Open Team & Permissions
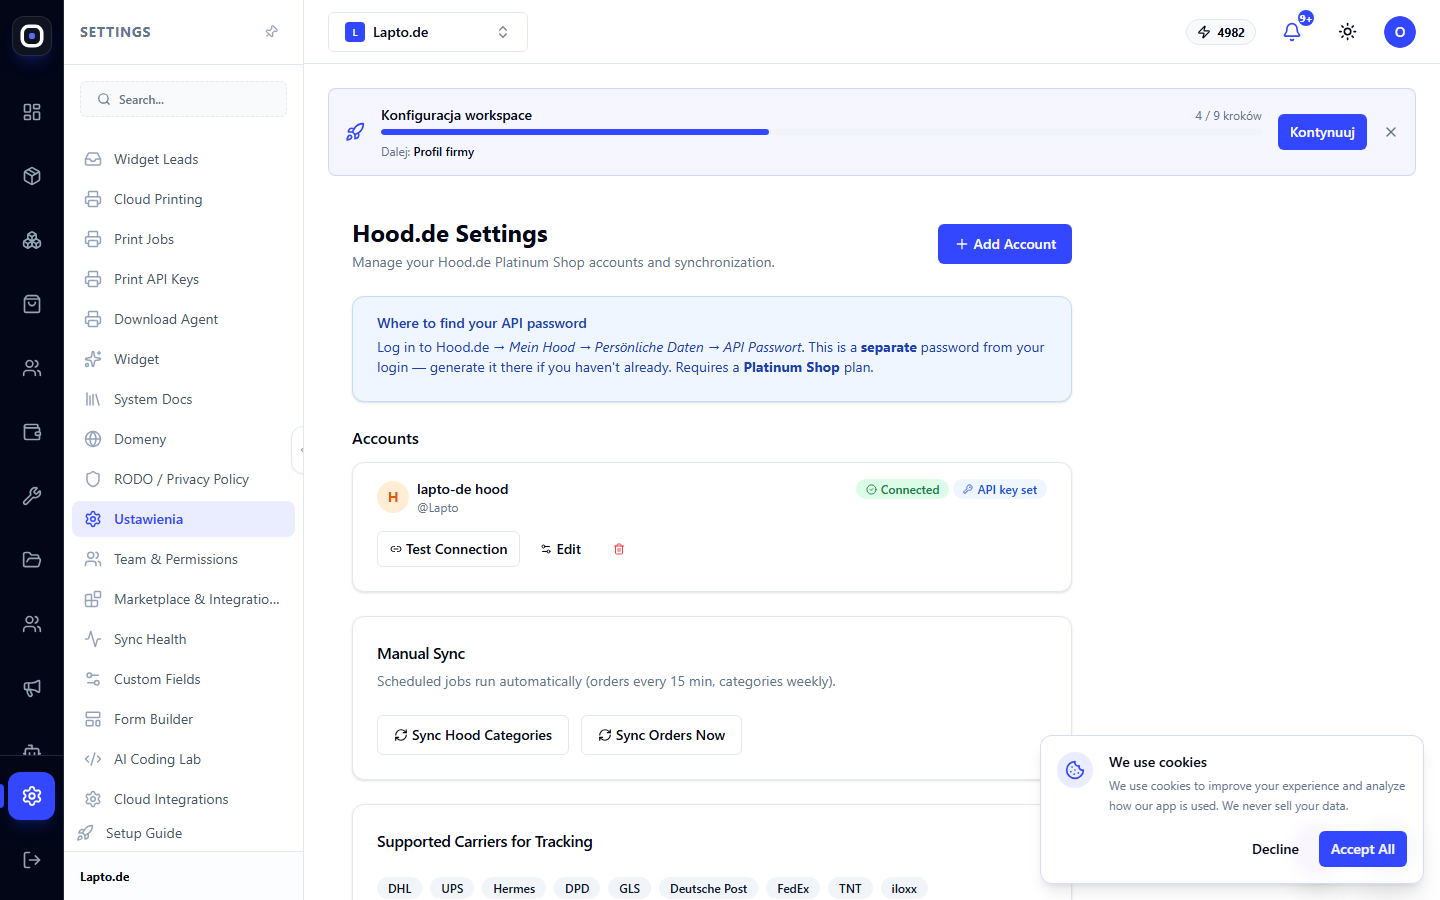1440x900 pixels. tap(183, 559)
